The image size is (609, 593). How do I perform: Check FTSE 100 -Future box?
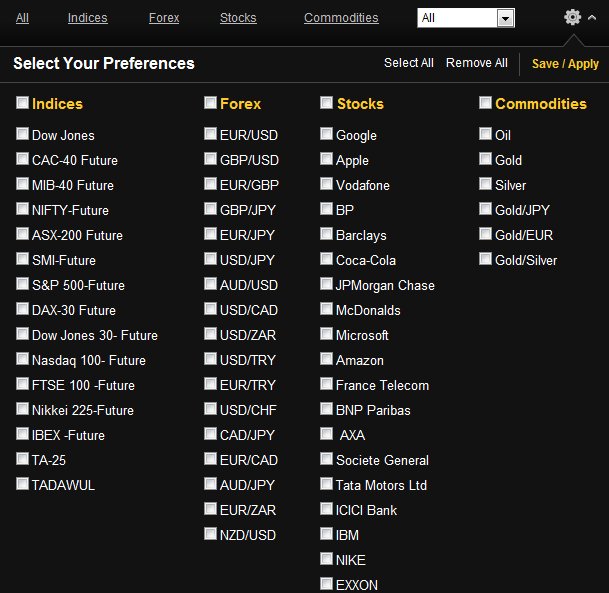pyautogui.click(x=23, y=384)
